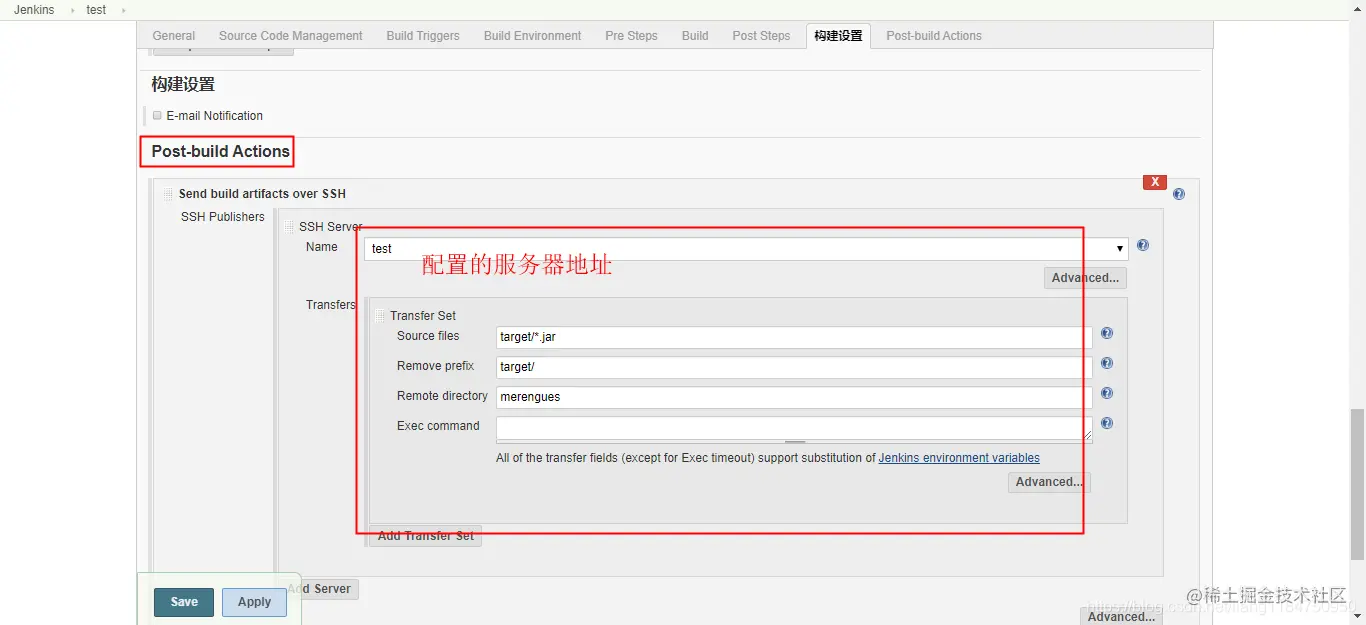Click Advanced button under SSH Server name
This screenshot has width=1366, height=625.
pyautogui.click(x=1086, y=278)
